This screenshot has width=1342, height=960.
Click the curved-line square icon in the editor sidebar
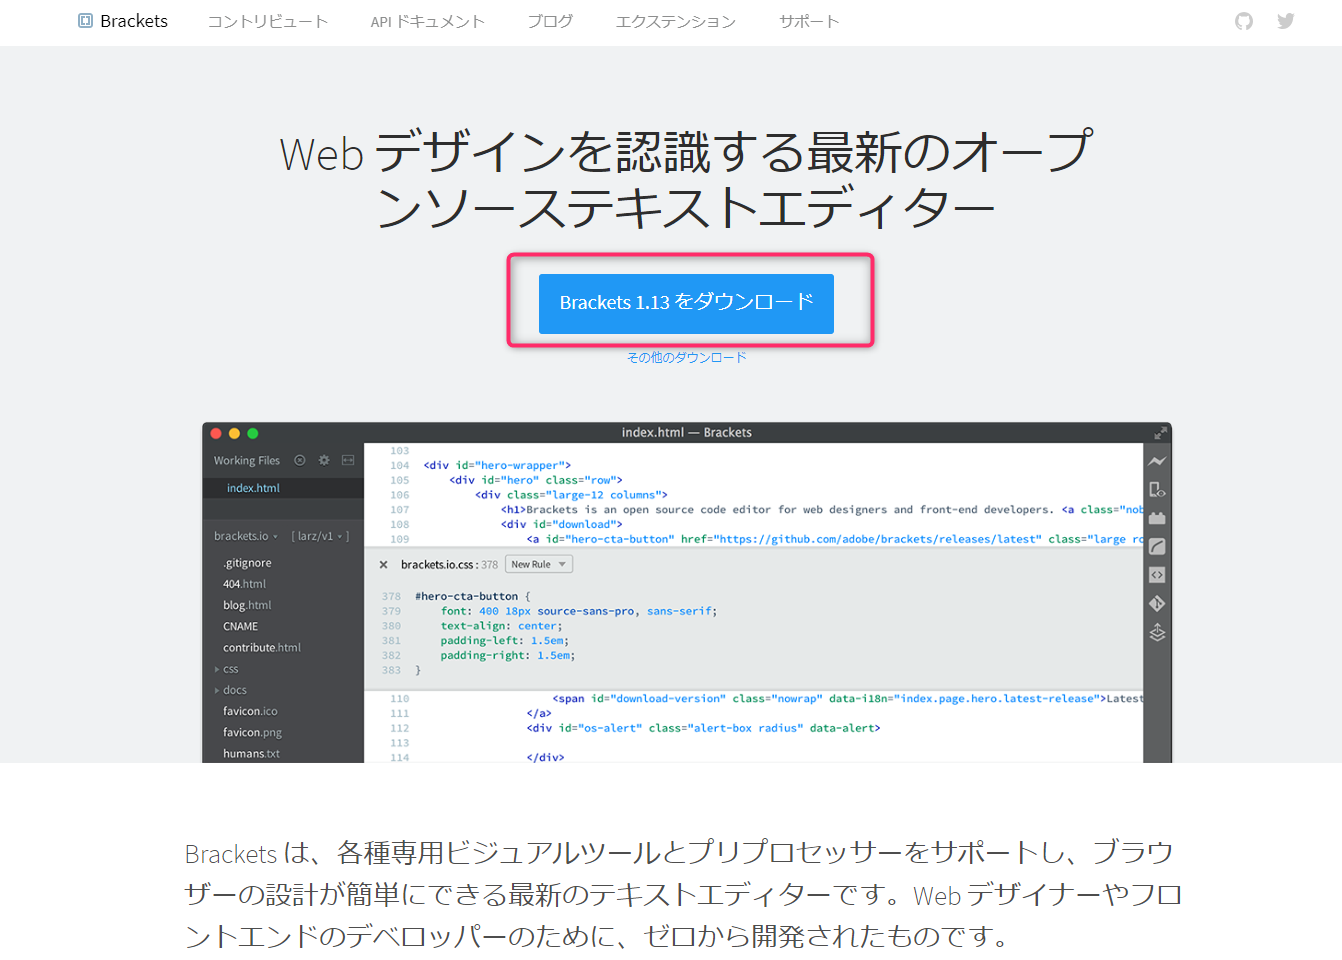1157,547
